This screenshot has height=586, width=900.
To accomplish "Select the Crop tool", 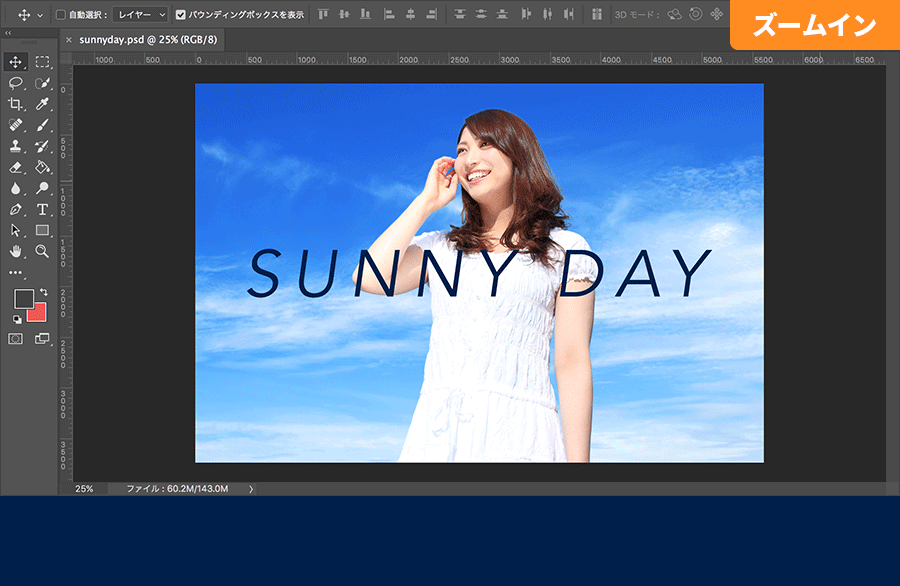I will 16,104.
